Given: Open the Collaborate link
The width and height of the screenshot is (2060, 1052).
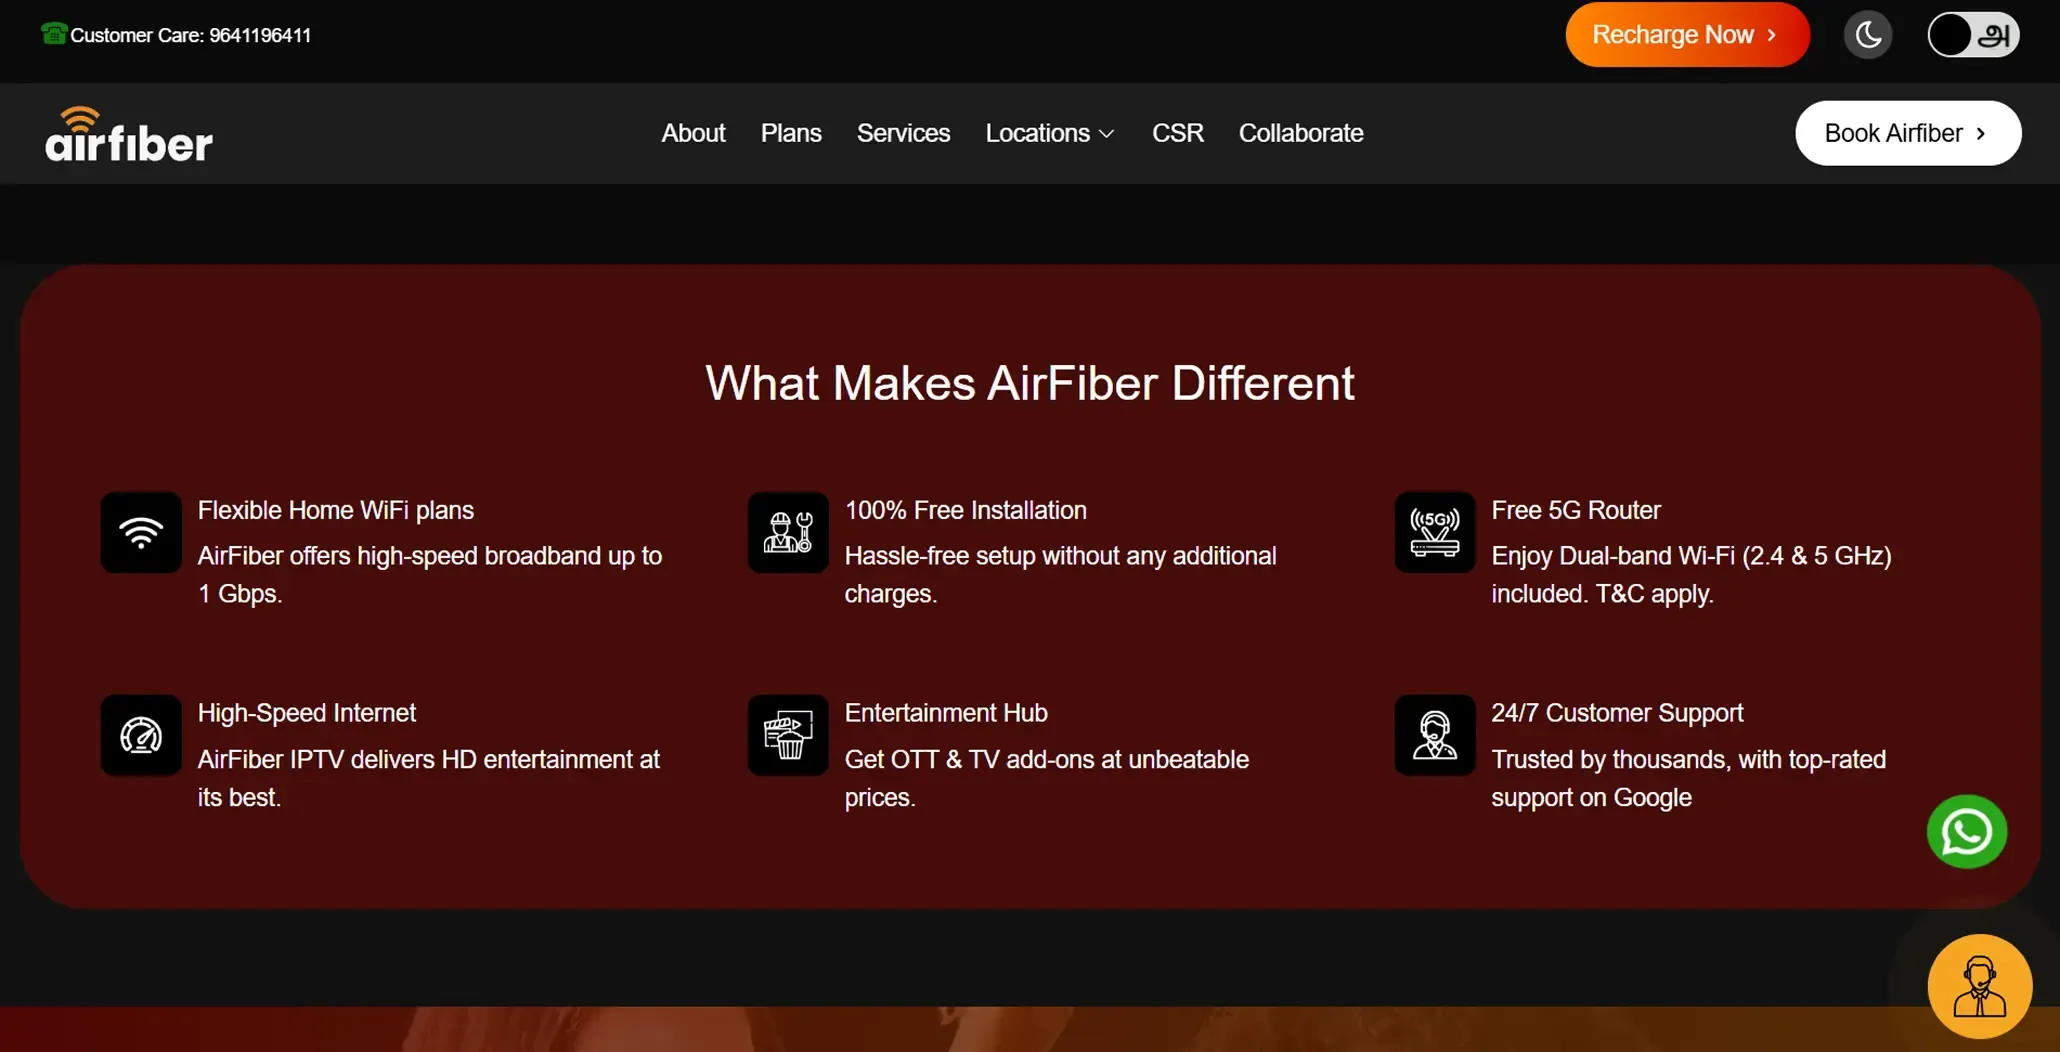Looking at the screenshot, I should (x=1300, y=133).
